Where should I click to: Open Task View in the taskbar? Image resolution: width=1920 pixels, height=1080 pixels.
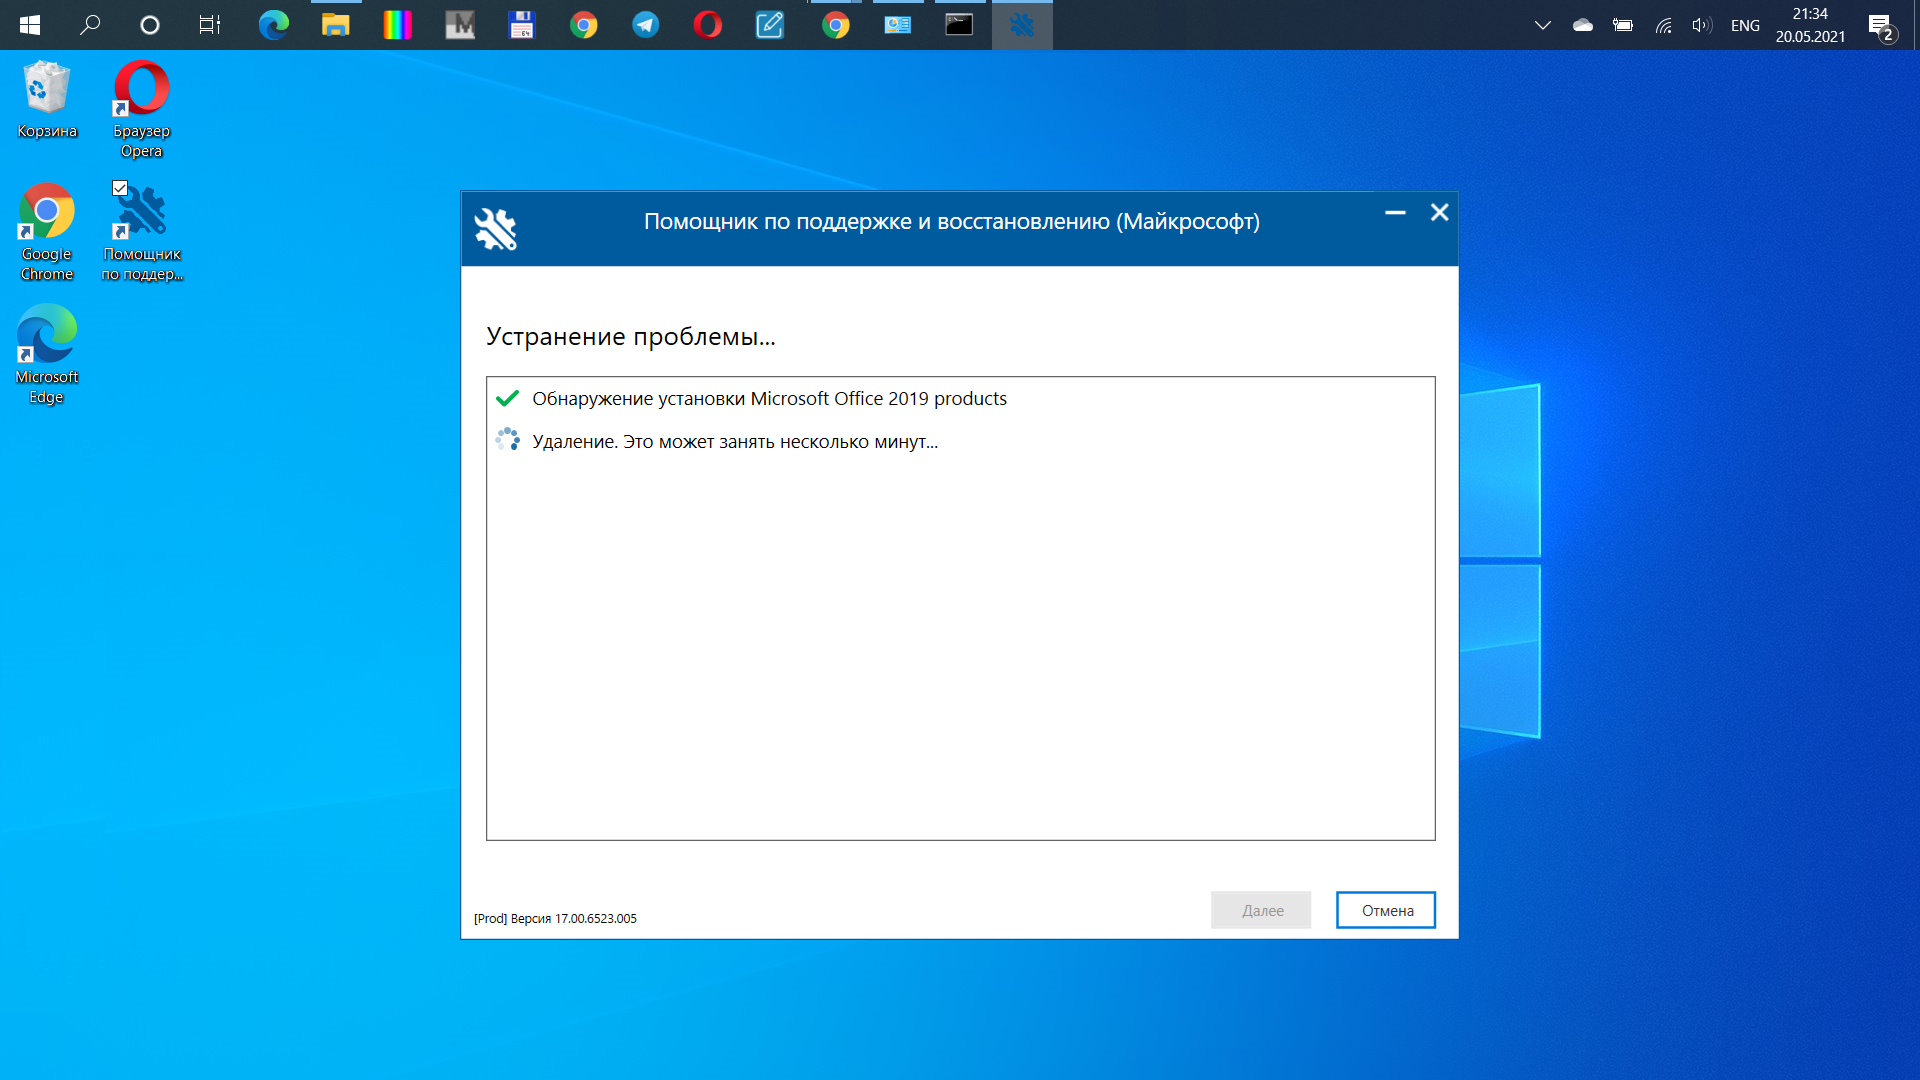(x=209, y=25)
